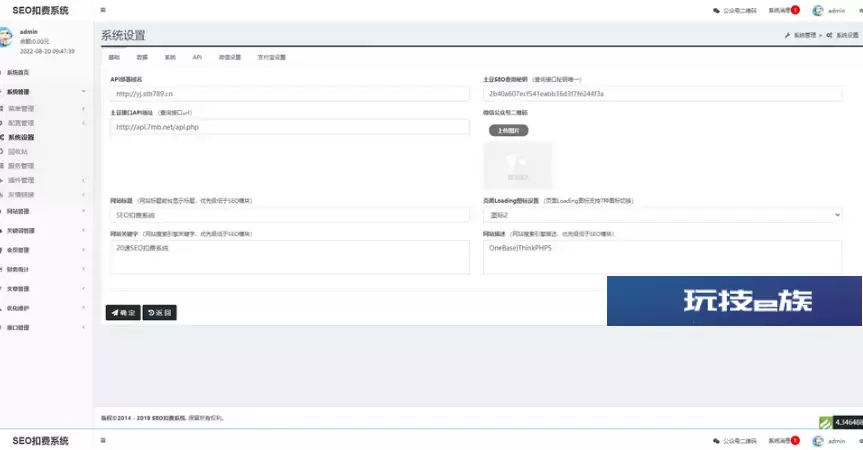Click the wrench icon in the breadcrumb
This screenshot has width=863, height=450.
pos(787,35)
